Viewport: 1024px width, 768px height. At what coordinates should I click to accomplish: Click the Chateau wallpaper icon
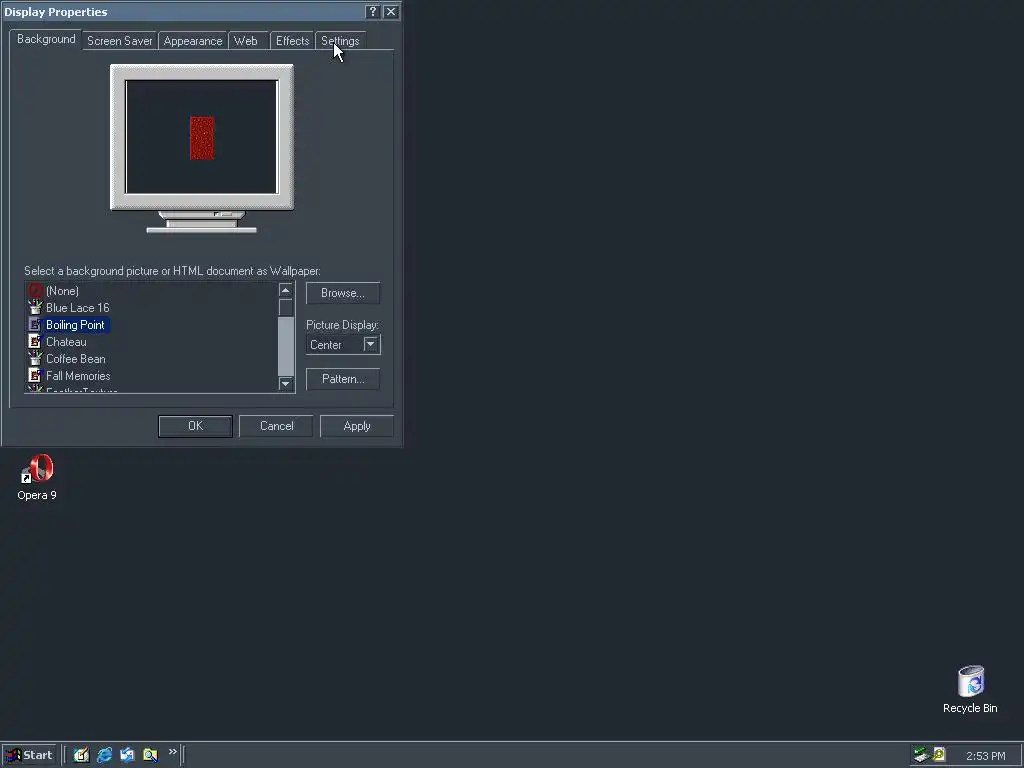pos(35,342)
